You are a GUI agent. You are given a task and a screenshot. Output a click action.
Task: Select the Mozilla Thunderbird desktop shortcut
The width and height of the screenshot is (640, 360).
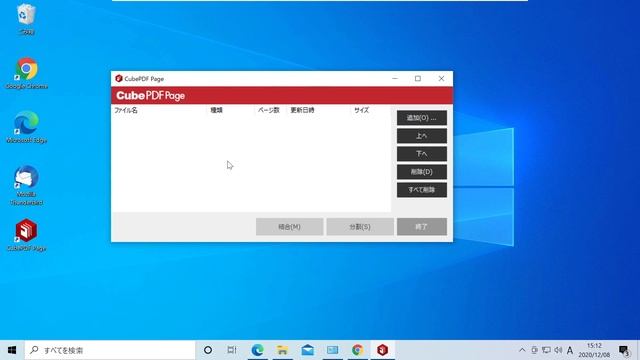point(27,185)
